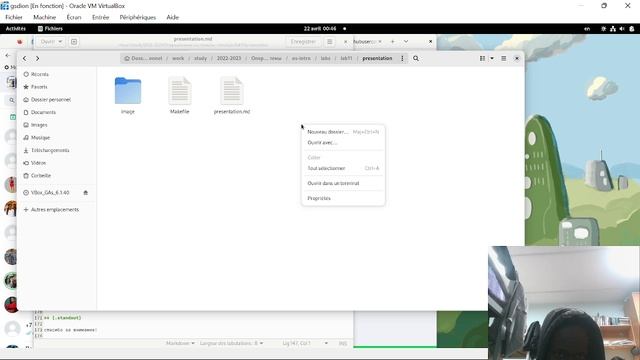Click the work path segment
This screenshot has width=640, height=360.
(178, 58)
